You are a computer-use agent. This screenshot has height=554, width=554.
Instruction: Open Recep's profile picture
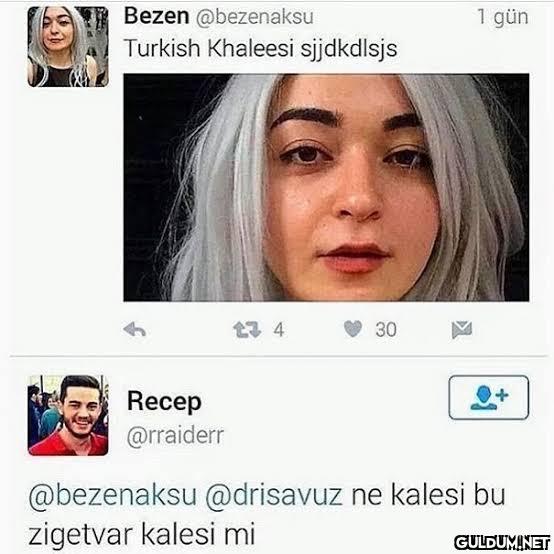(x=68, y=415)
